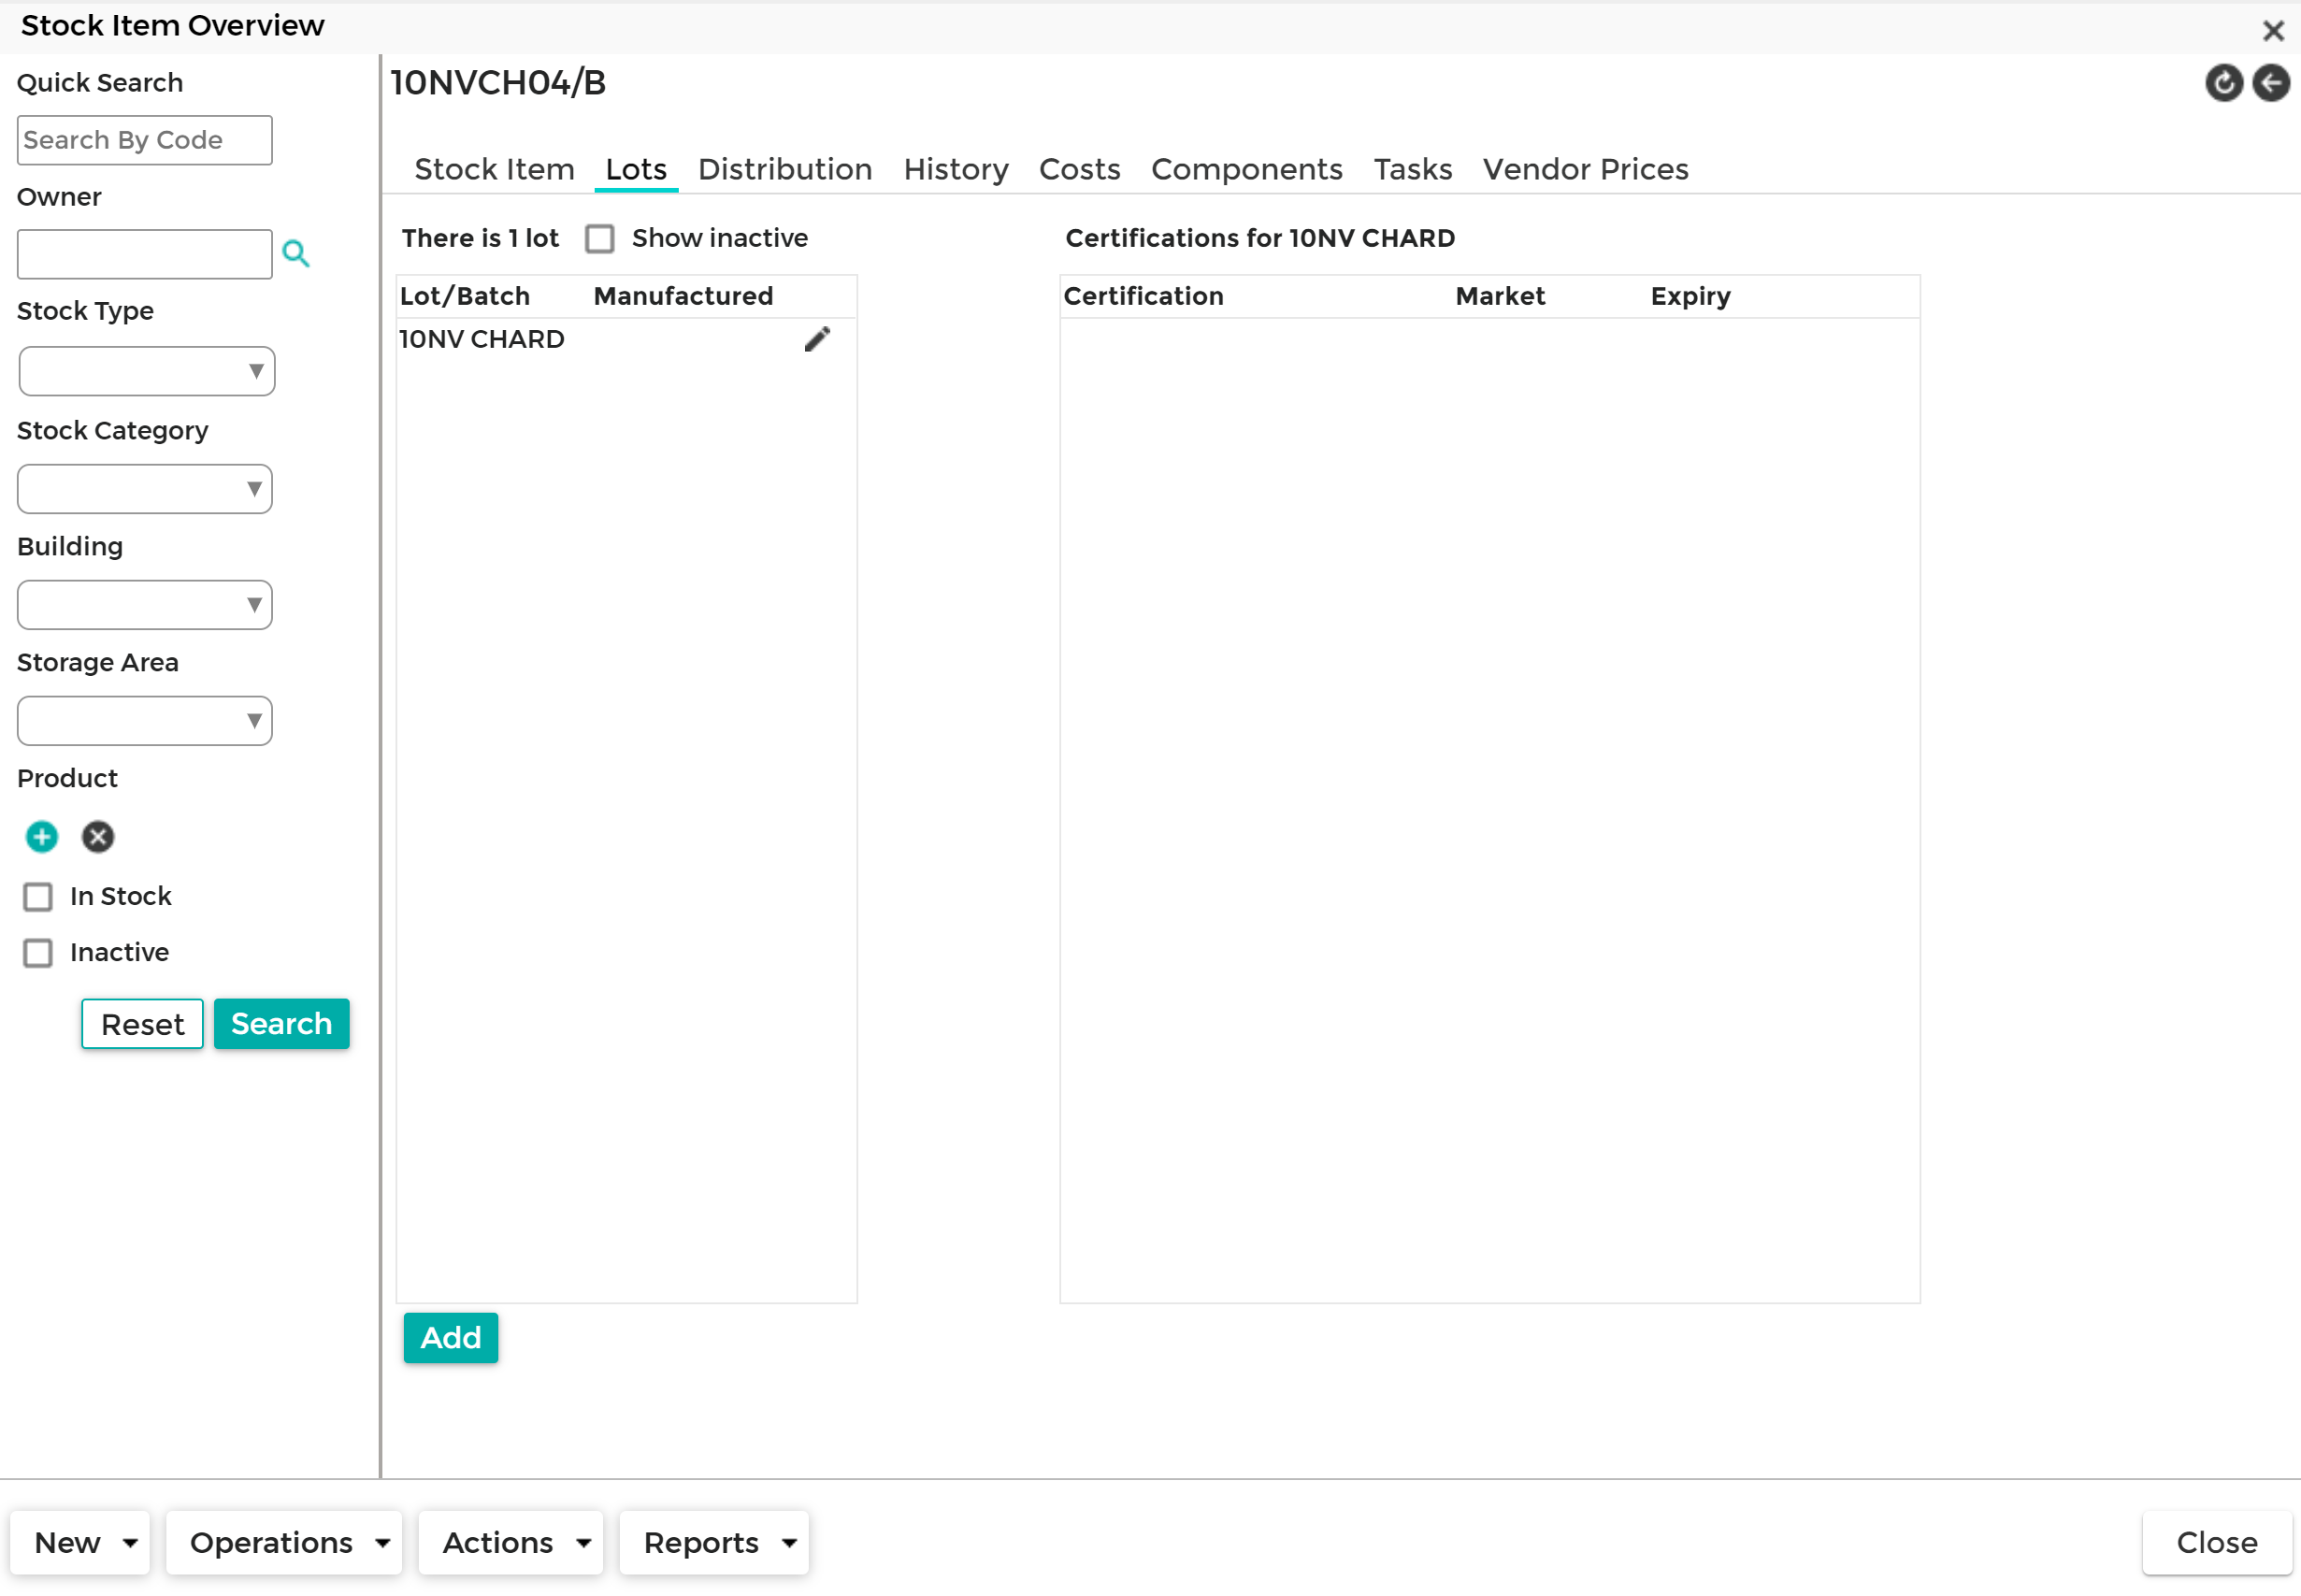Image resolution: width=2301 pixels, height=1596 pixels.
Task: Select the Lots tab
Action: (x=636, y=169)
